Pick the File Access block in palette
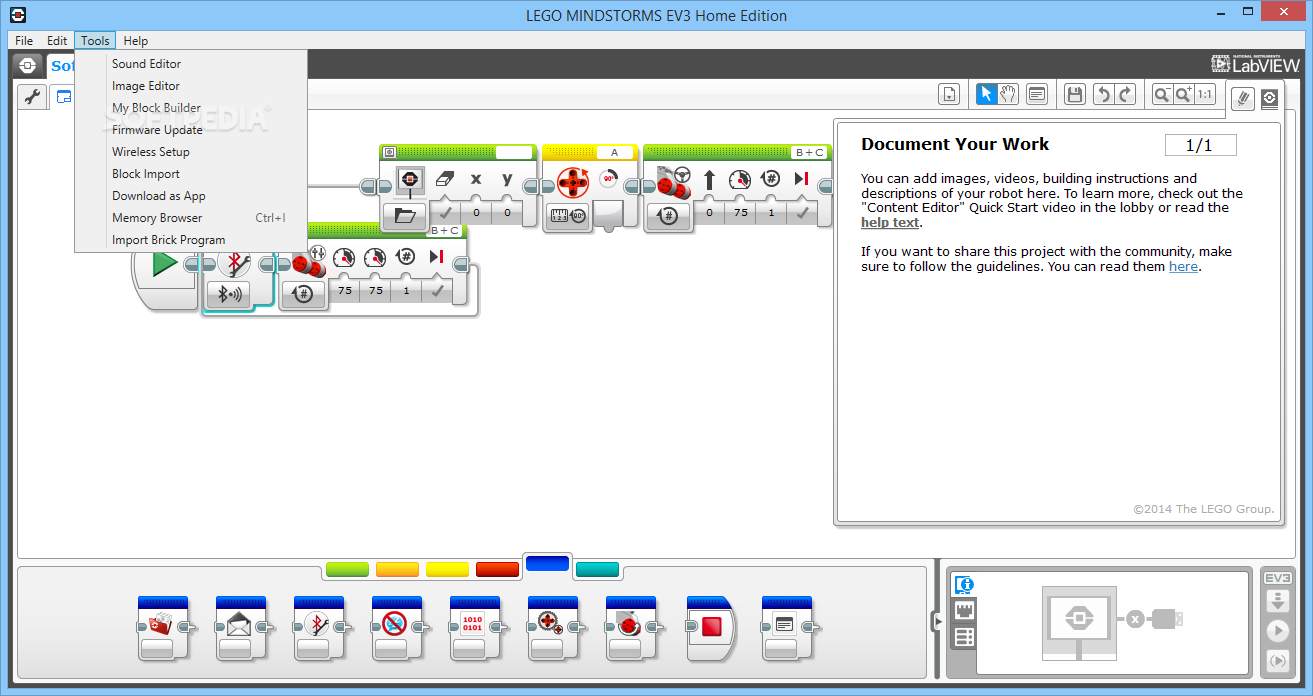 click(163, 628)
